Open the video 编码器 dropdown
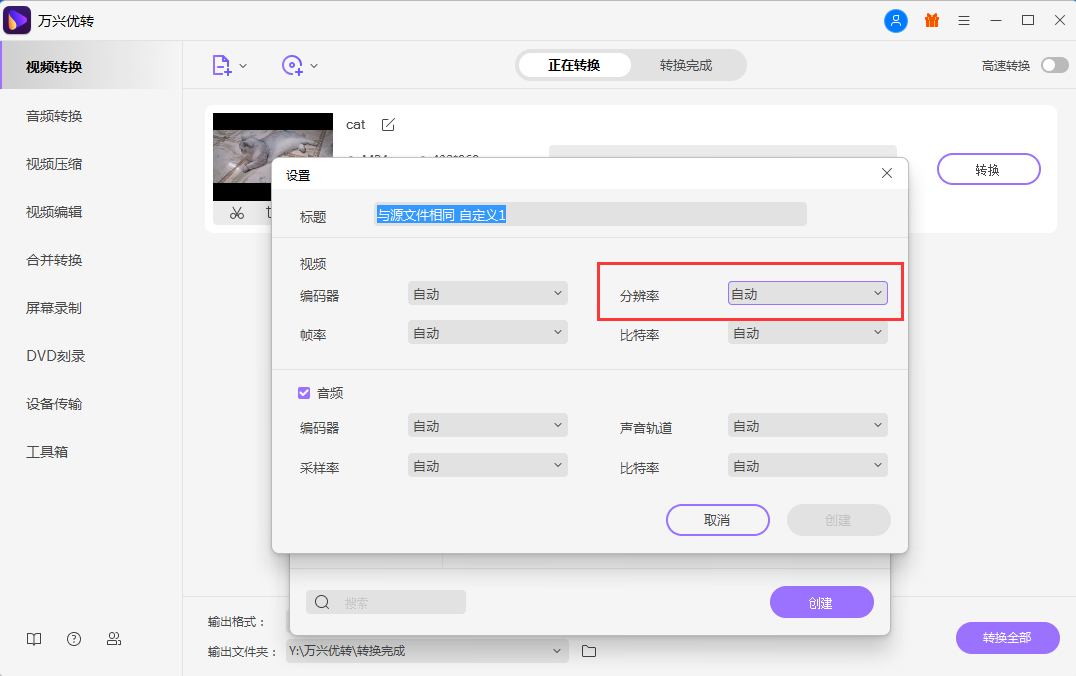Viewport: 1076px width, 676px height. click(487, 292)
